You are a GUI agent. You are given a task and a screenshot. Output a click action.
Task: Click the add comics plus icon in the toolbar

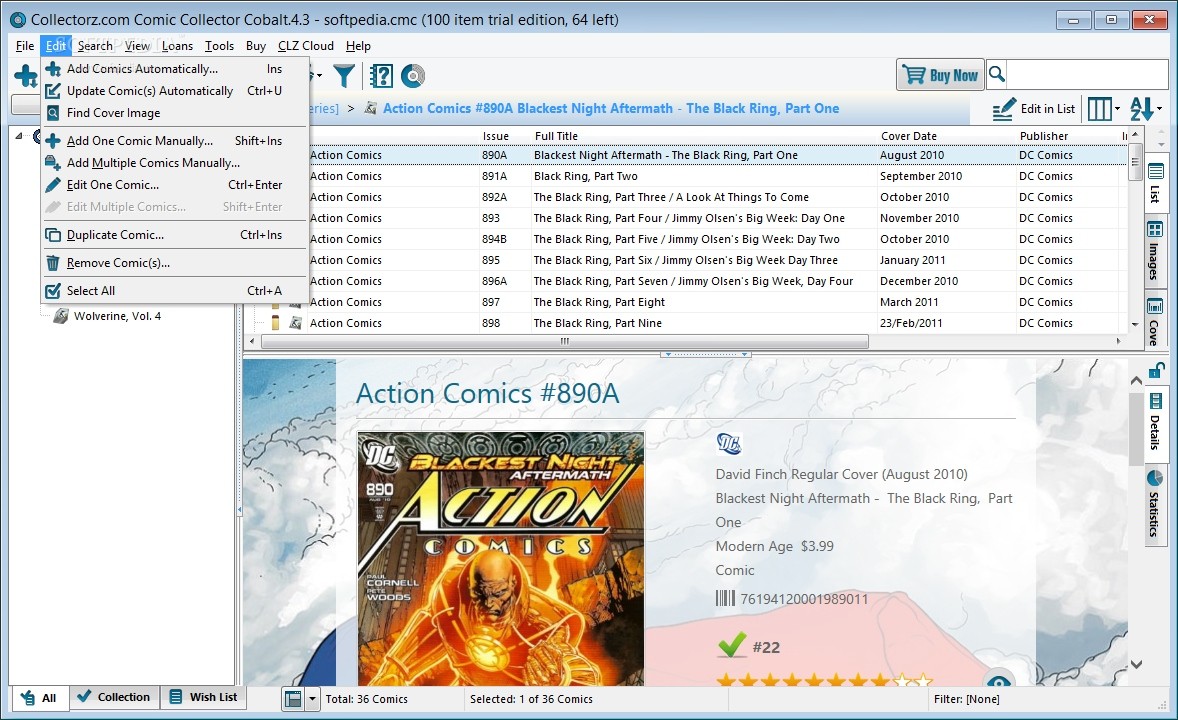click(x=26, y=76)
